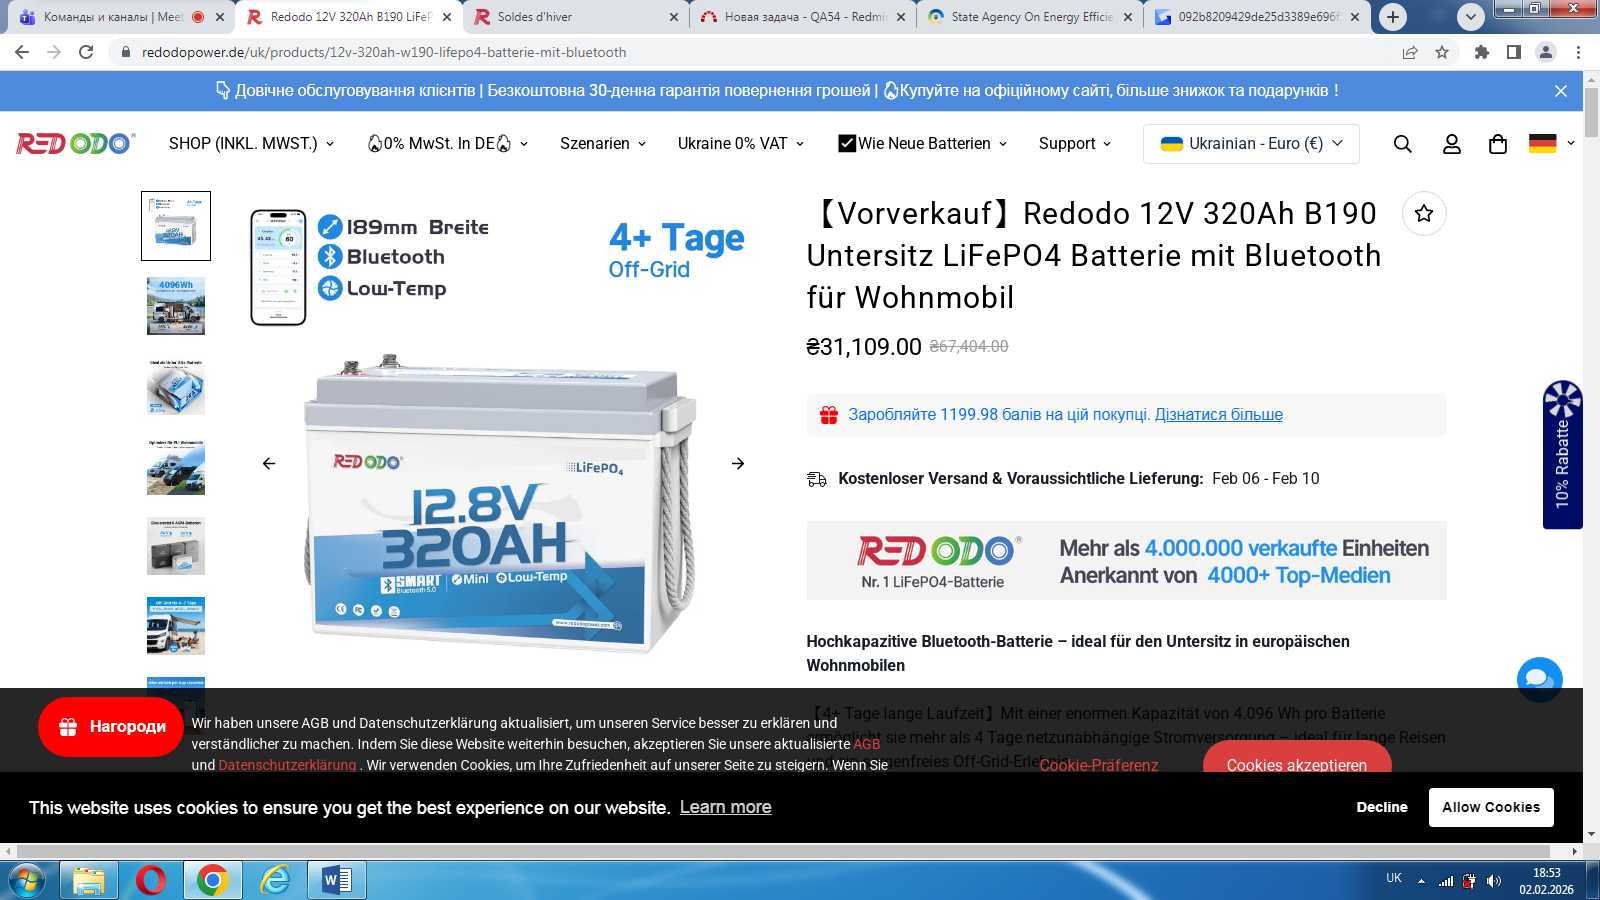Expand the Szenarien menu
This screenshot has width=1600, height=900.
pos(603,144)
